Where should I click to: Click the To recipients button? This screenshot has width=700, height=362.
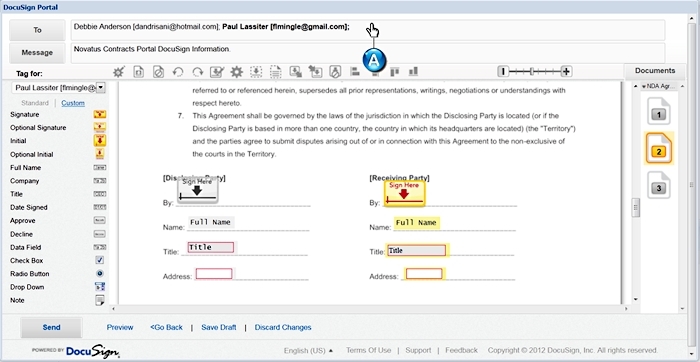pos(37,30)
